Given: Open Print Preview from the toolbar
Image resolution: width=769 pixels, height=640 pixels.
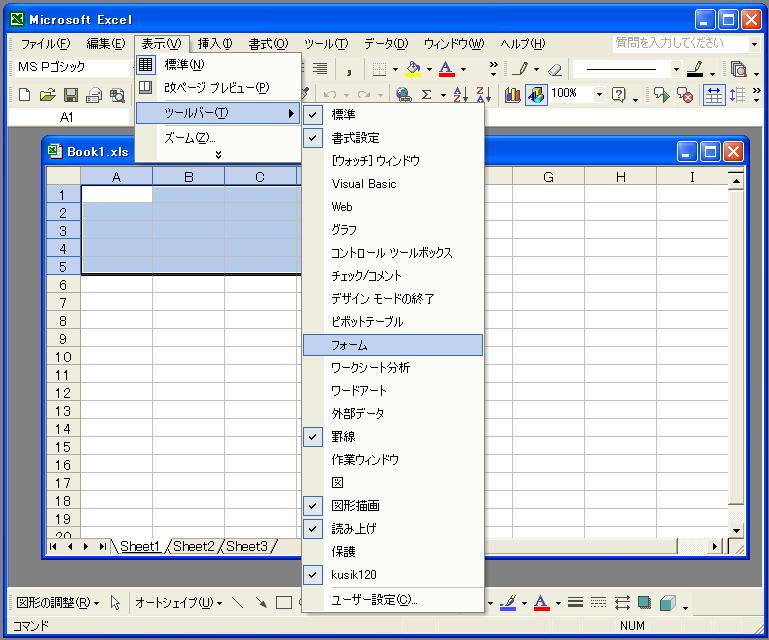Looking at the screenshot, I should coord(117,95).
